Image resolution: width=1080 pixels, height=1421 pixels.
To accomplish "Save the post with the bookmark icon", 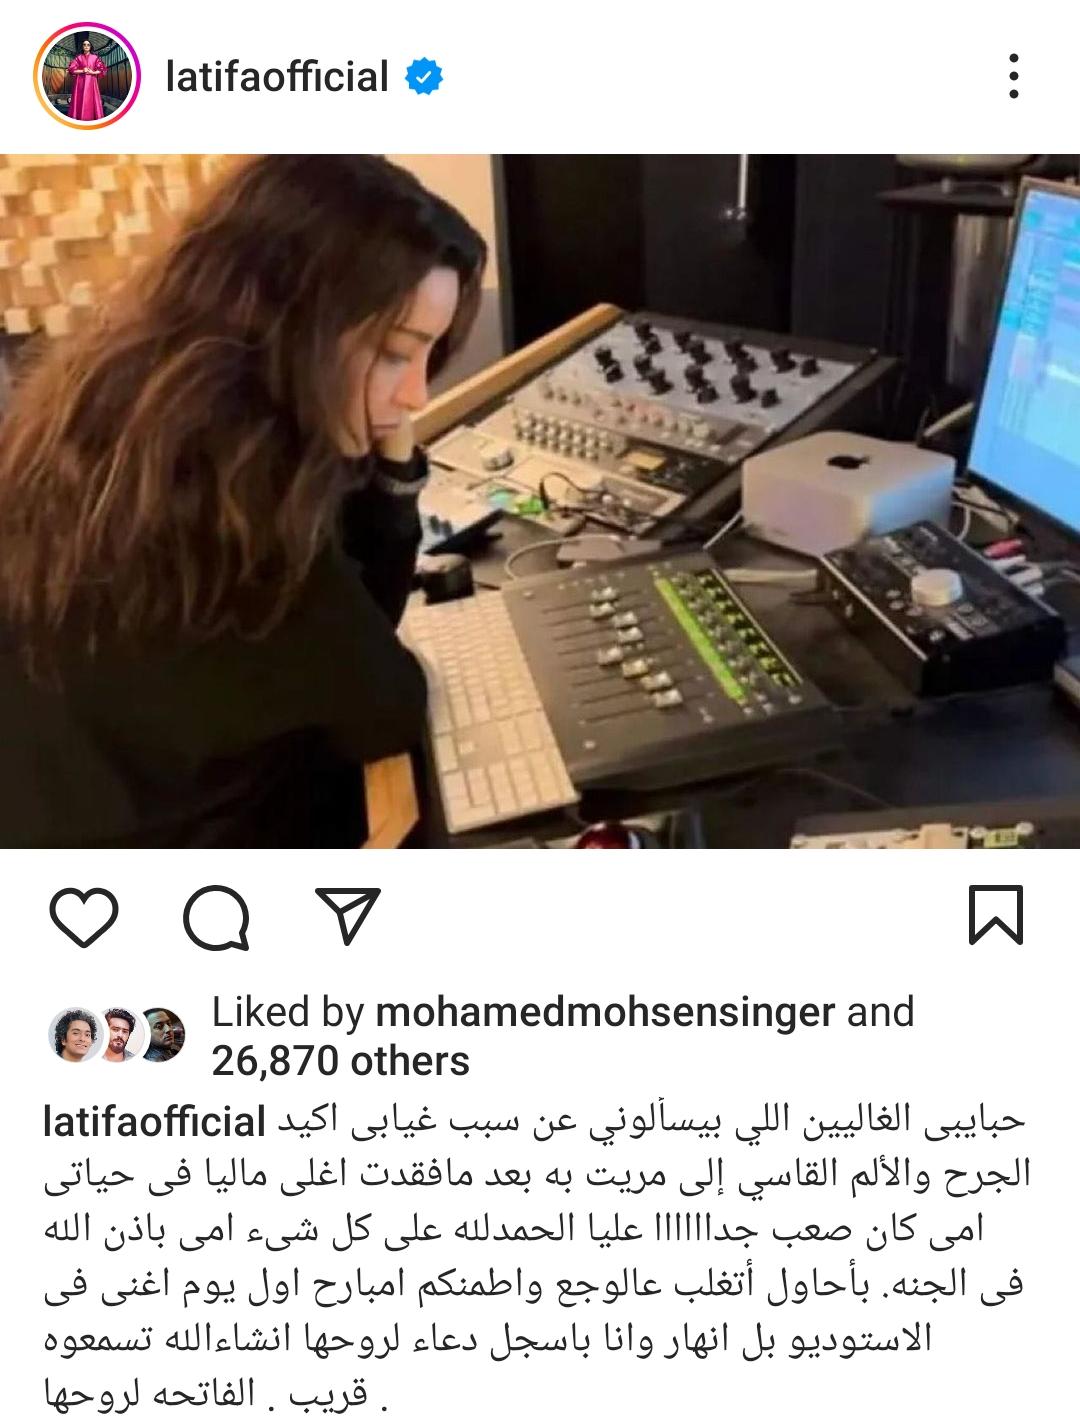I will pos(996,915).
